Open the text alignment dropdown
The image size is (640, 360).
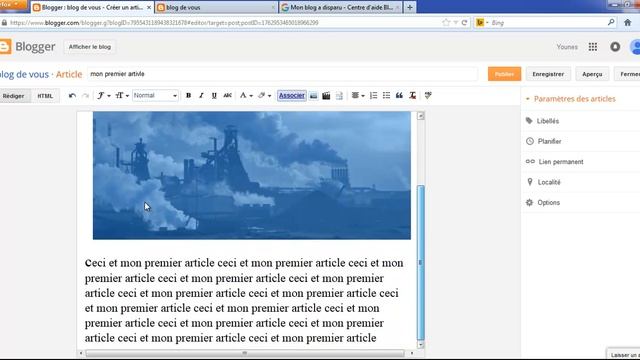point(358,96)
